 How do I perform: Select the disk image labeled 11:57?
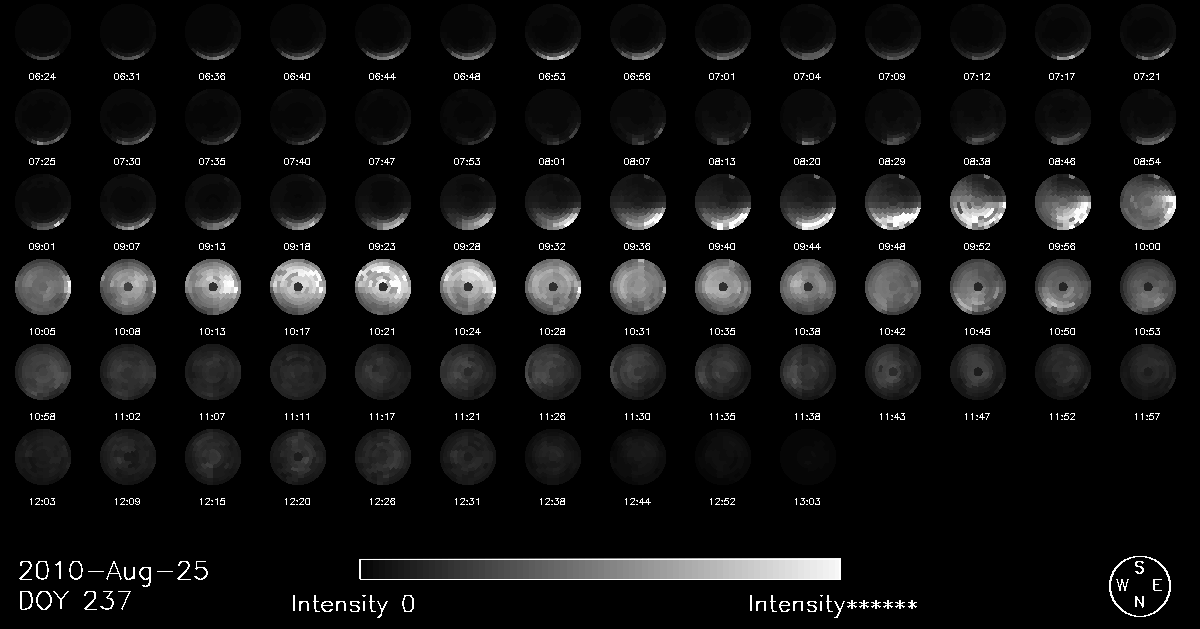tap(1147, 372)
